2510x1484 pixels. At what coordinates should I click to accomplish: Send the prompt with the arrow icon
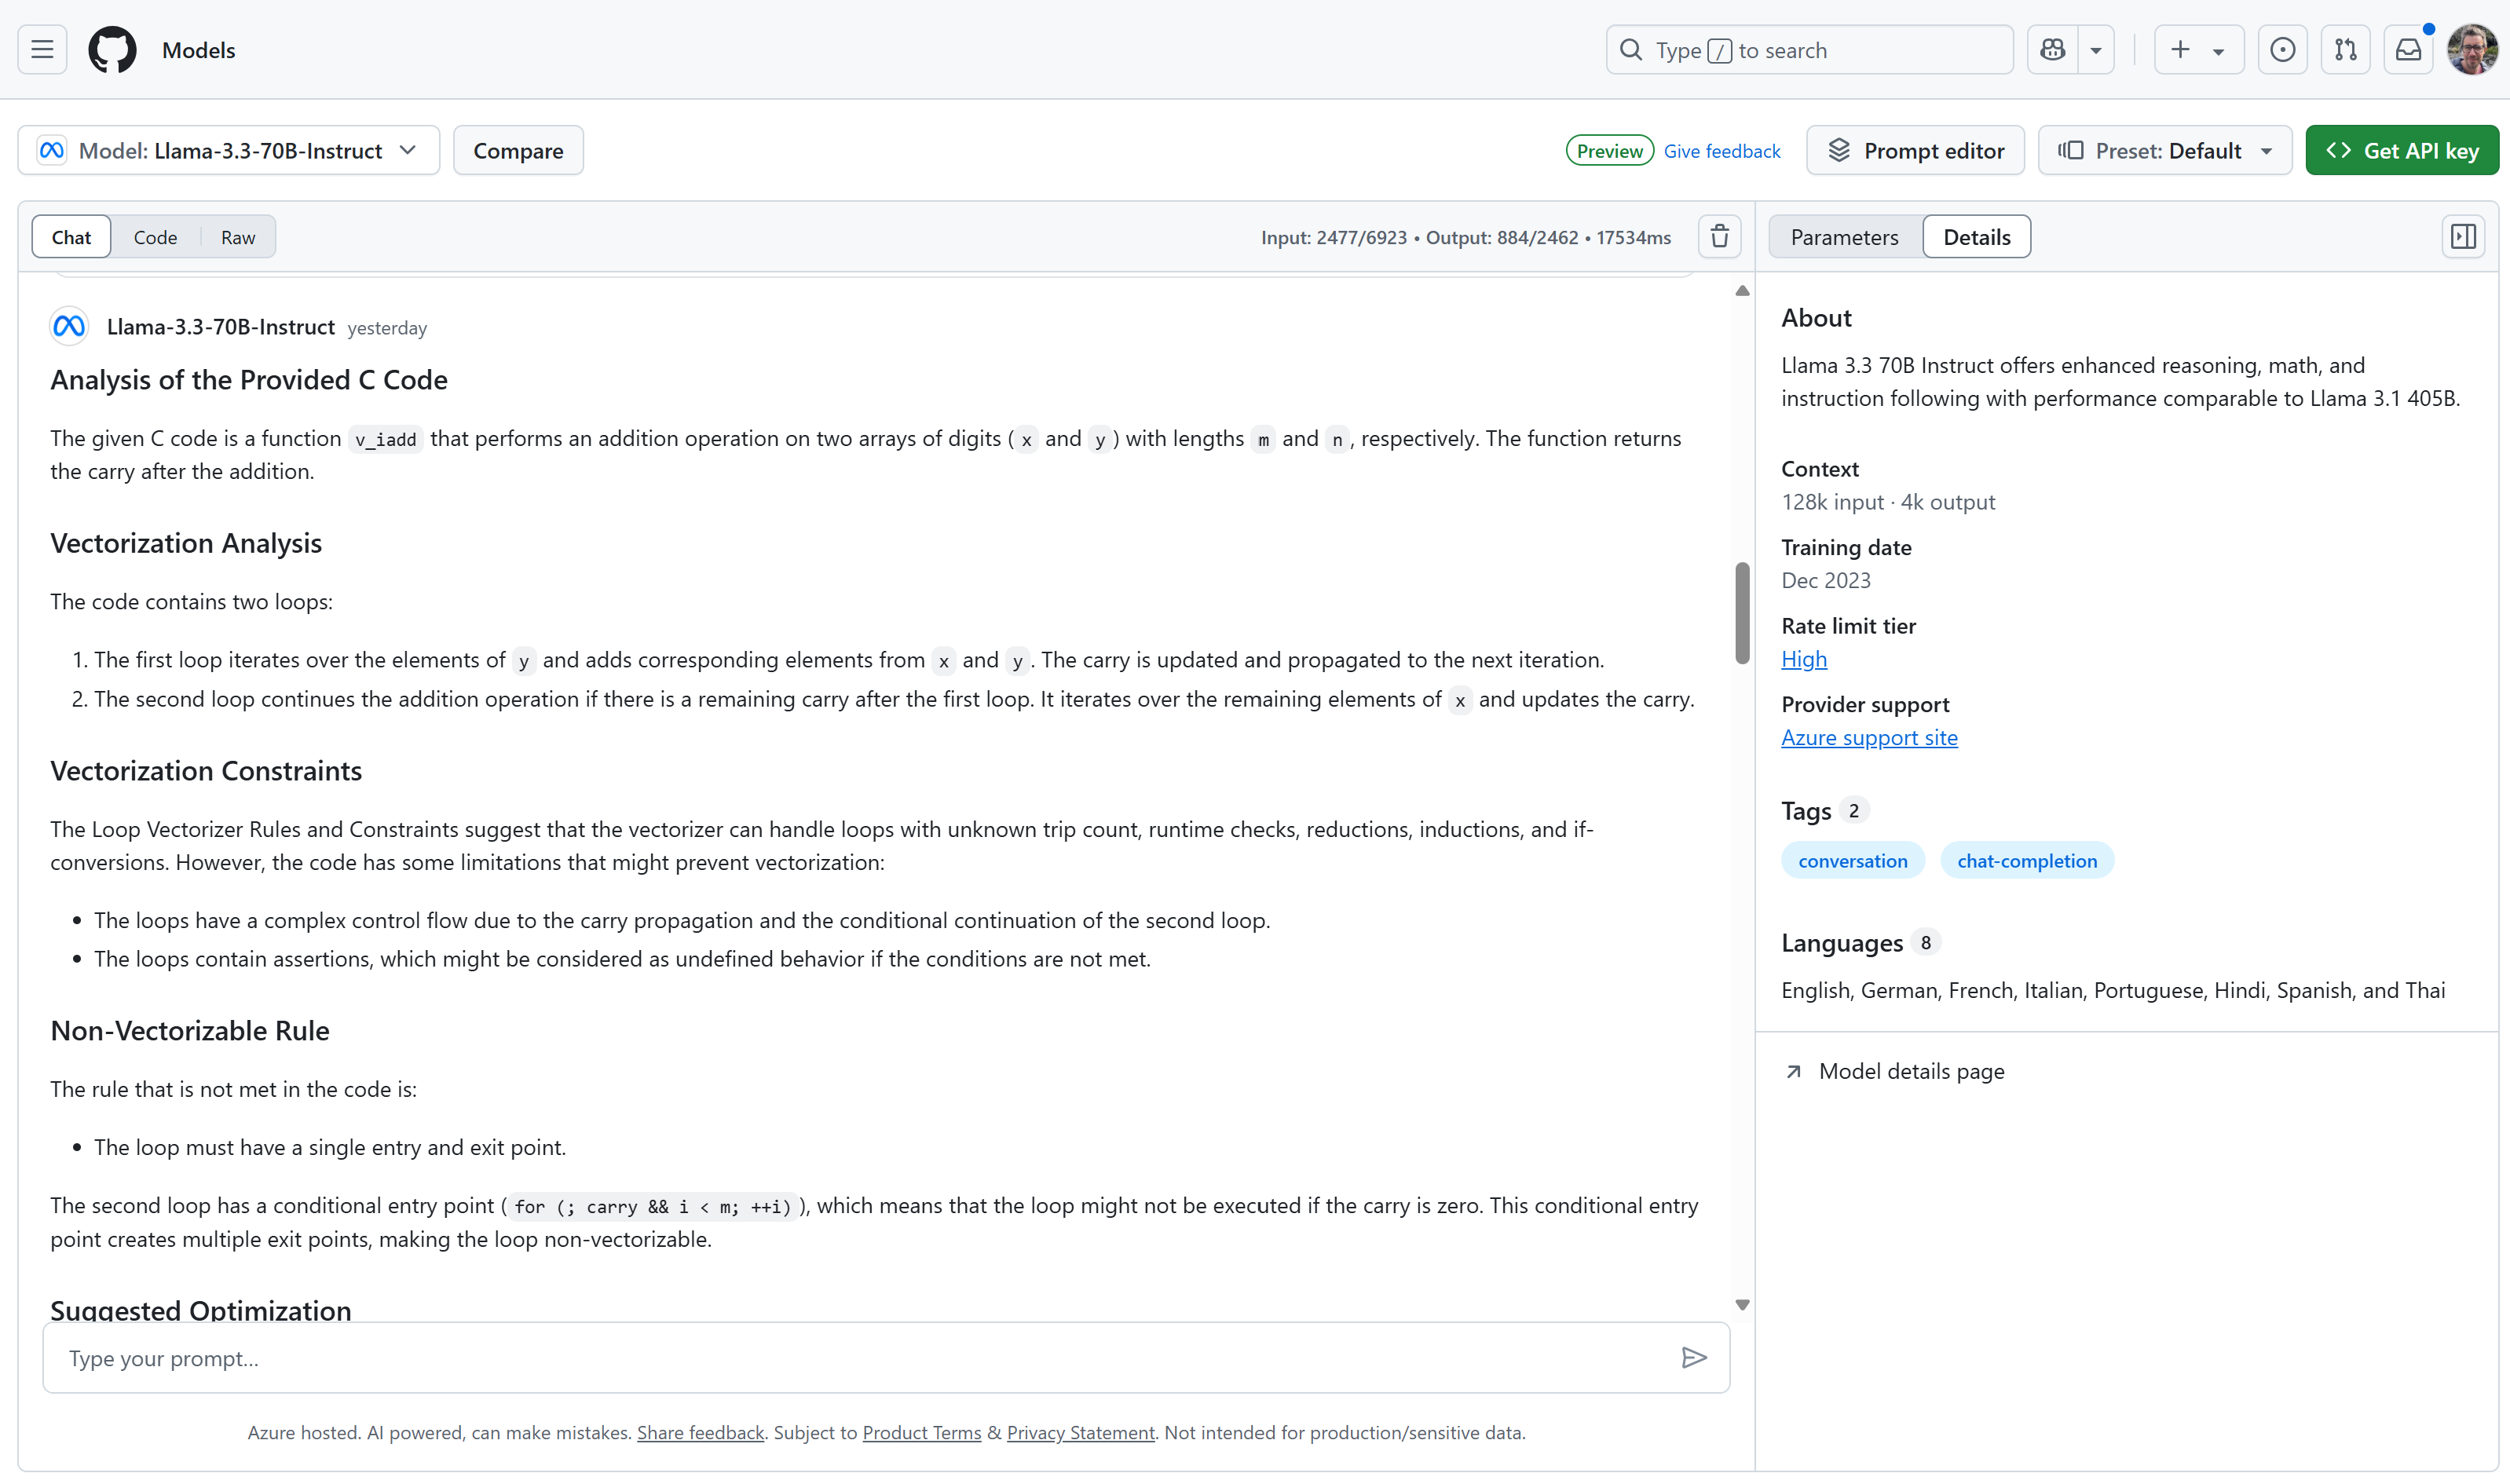(x=1694, y=1358)
